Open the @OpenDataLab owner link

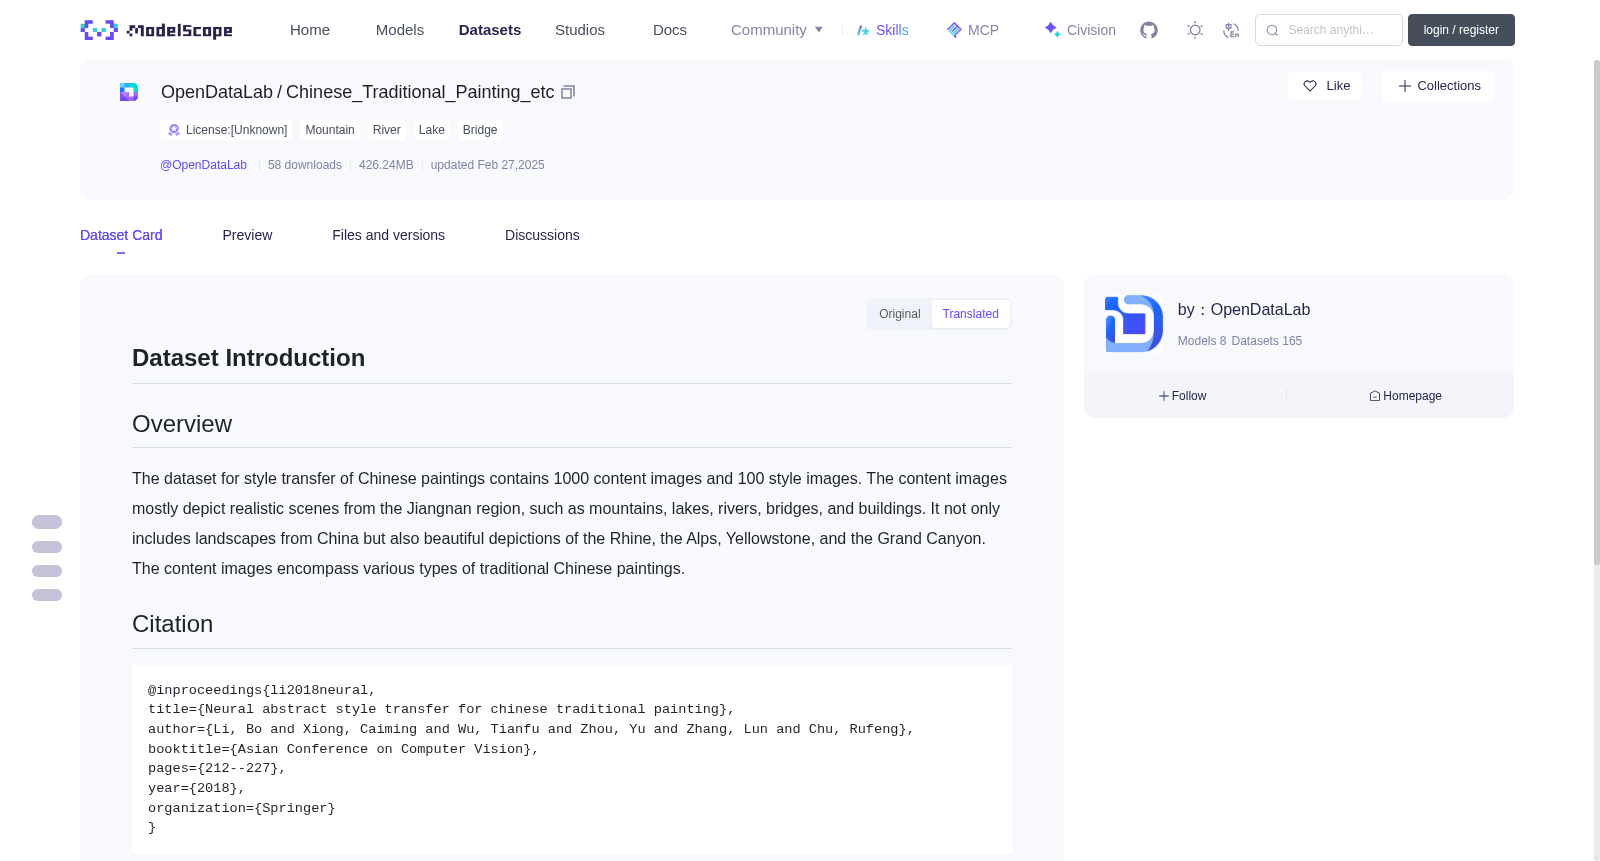tap(203, 165)
